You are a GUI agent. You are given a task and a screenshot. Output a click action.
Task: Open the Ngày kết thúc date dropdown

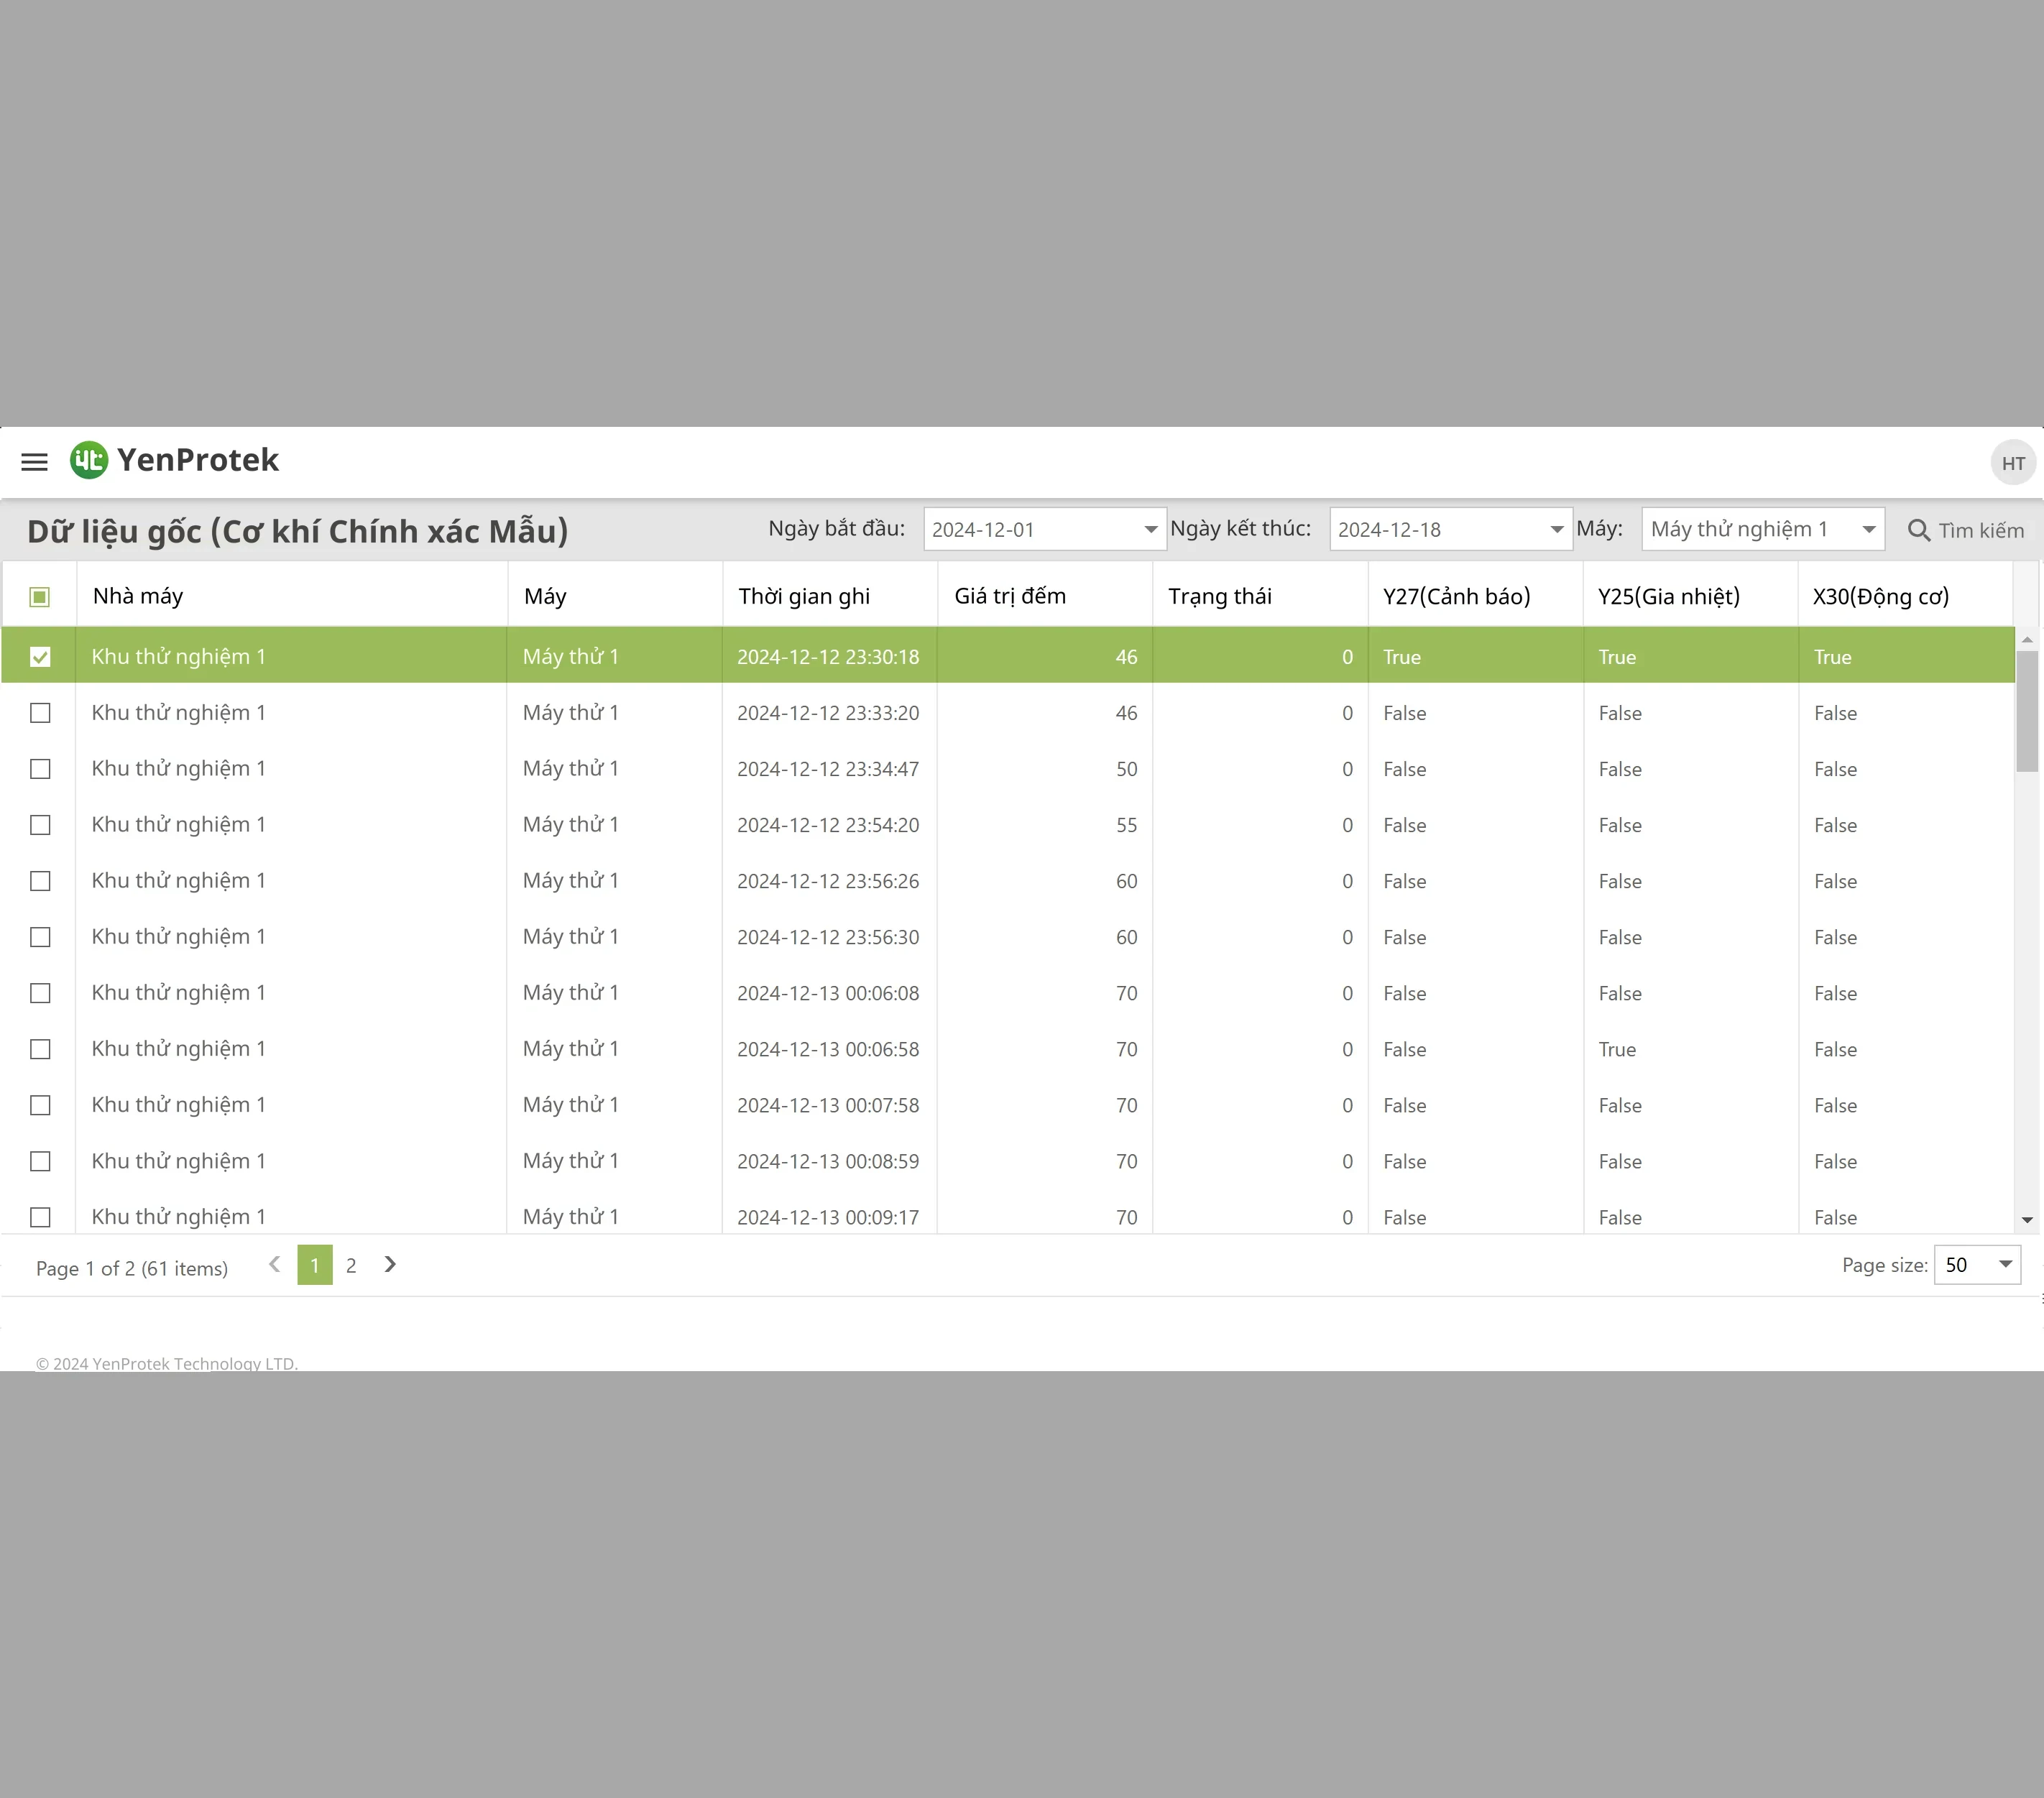pyautogui.click(x=1557, y=530)
